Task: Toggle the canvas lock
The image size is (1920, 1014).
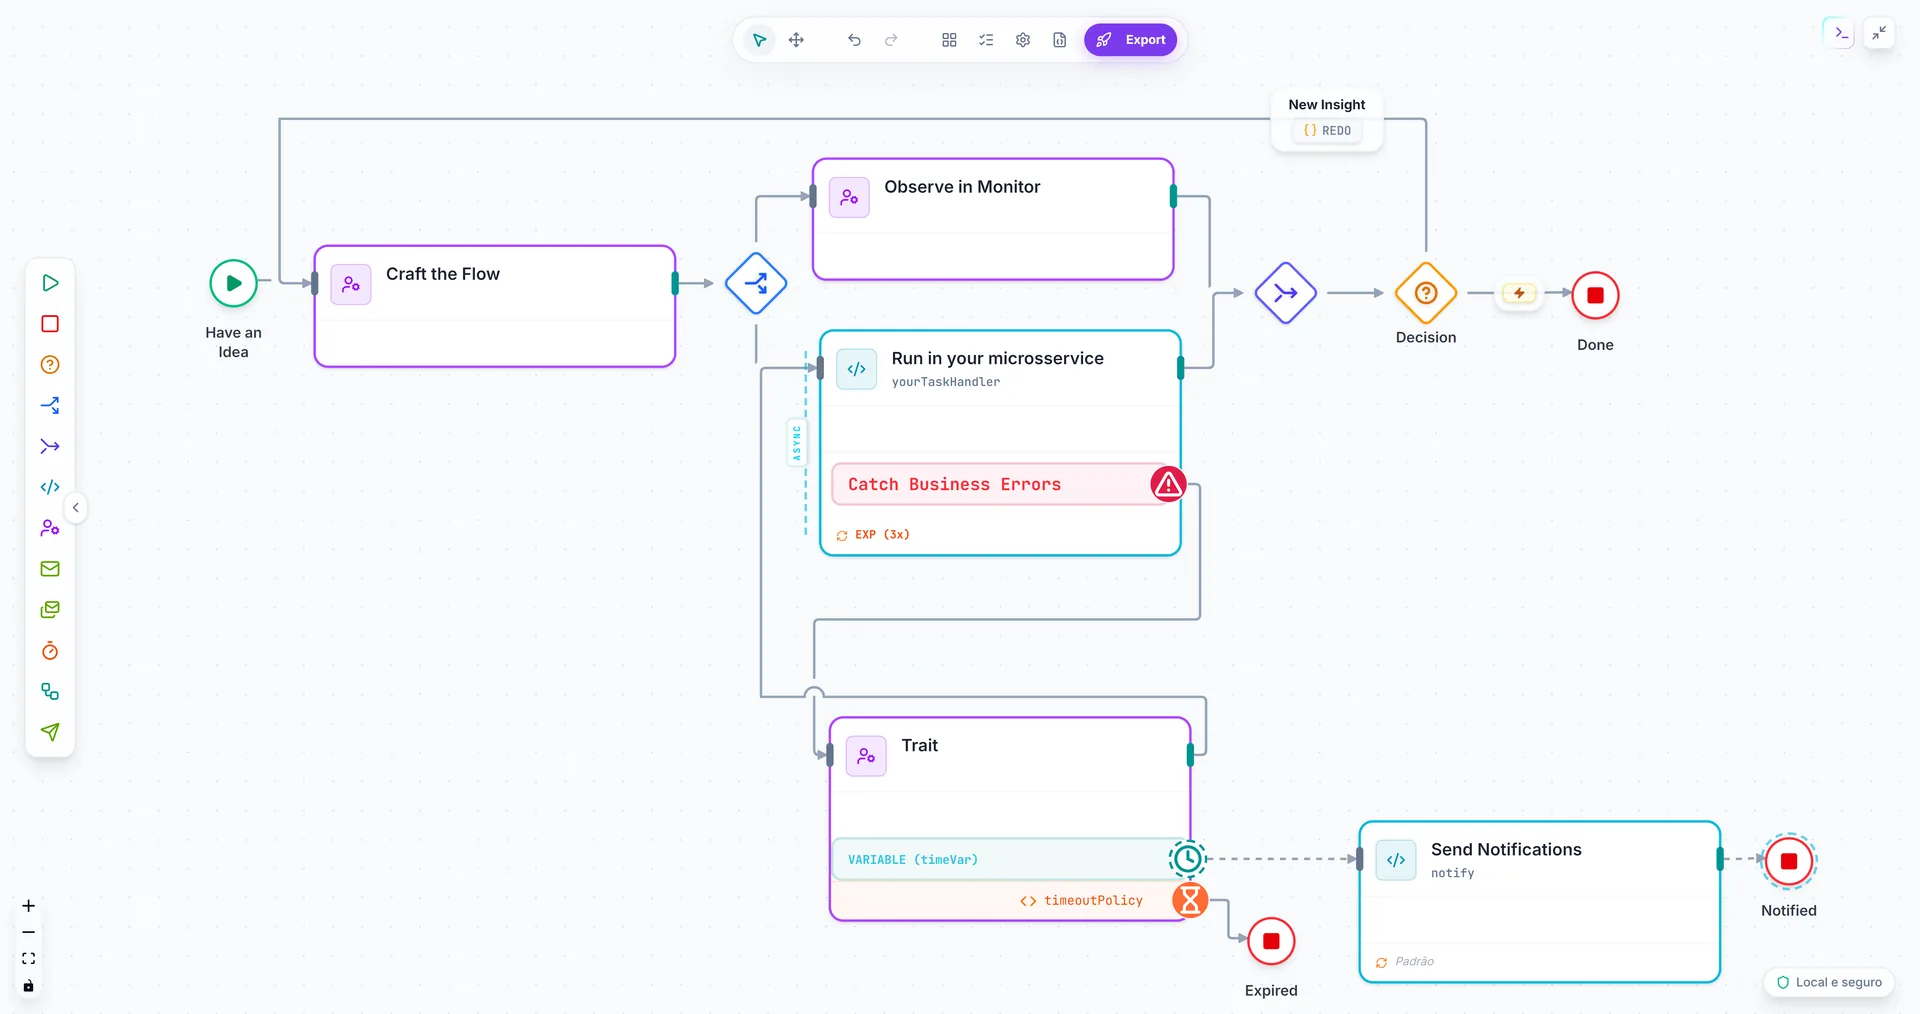Action: (29, 986)
